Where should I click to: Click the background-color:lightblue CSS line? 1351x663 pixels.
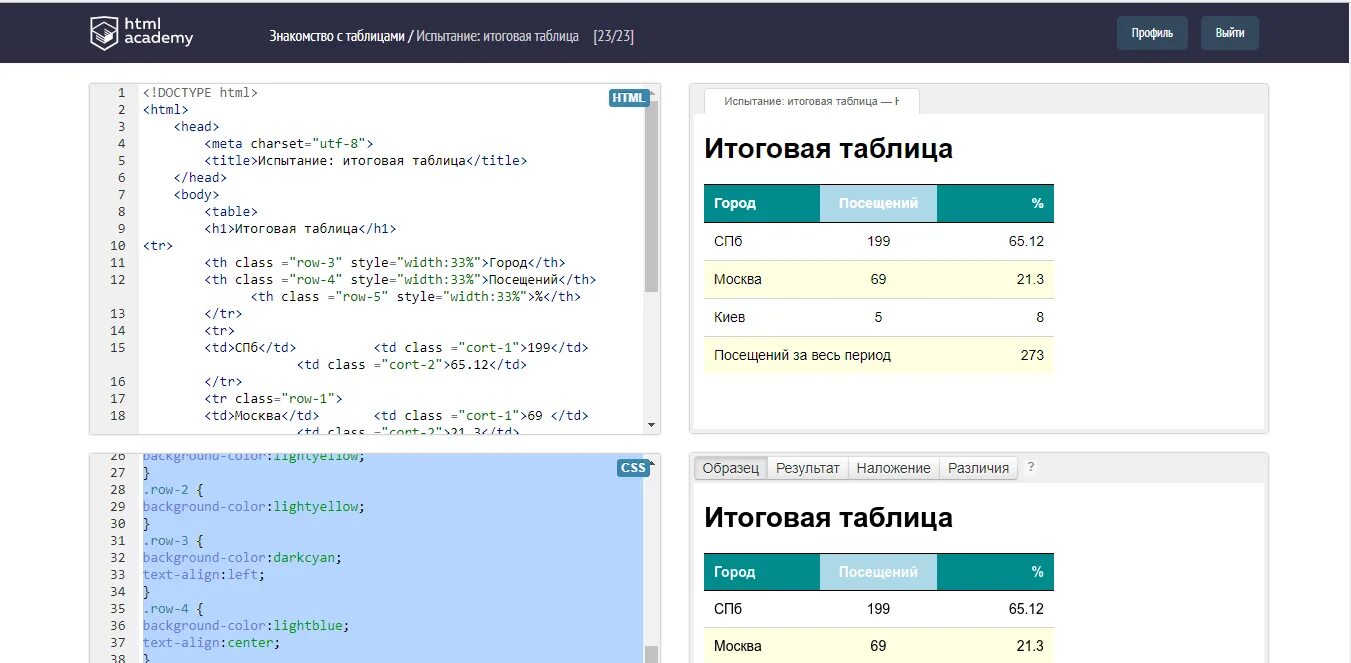(245, 626)
